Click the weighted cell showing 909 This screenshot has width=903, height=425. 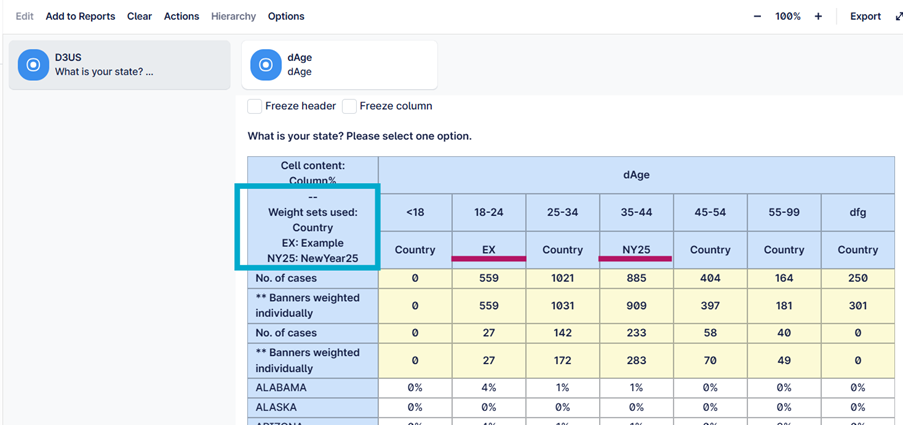click(x=636, y=306)
